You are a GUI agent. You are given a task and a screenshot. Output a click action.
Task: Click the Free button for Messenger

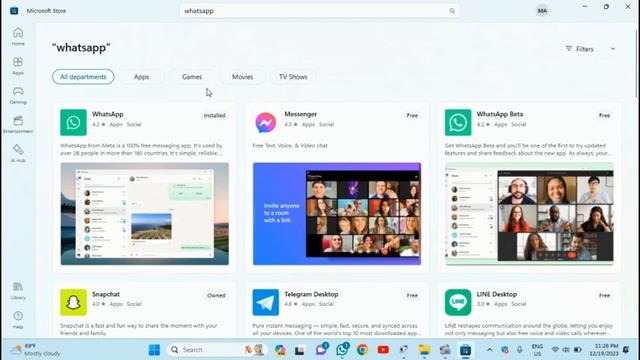tap(412, 116)
